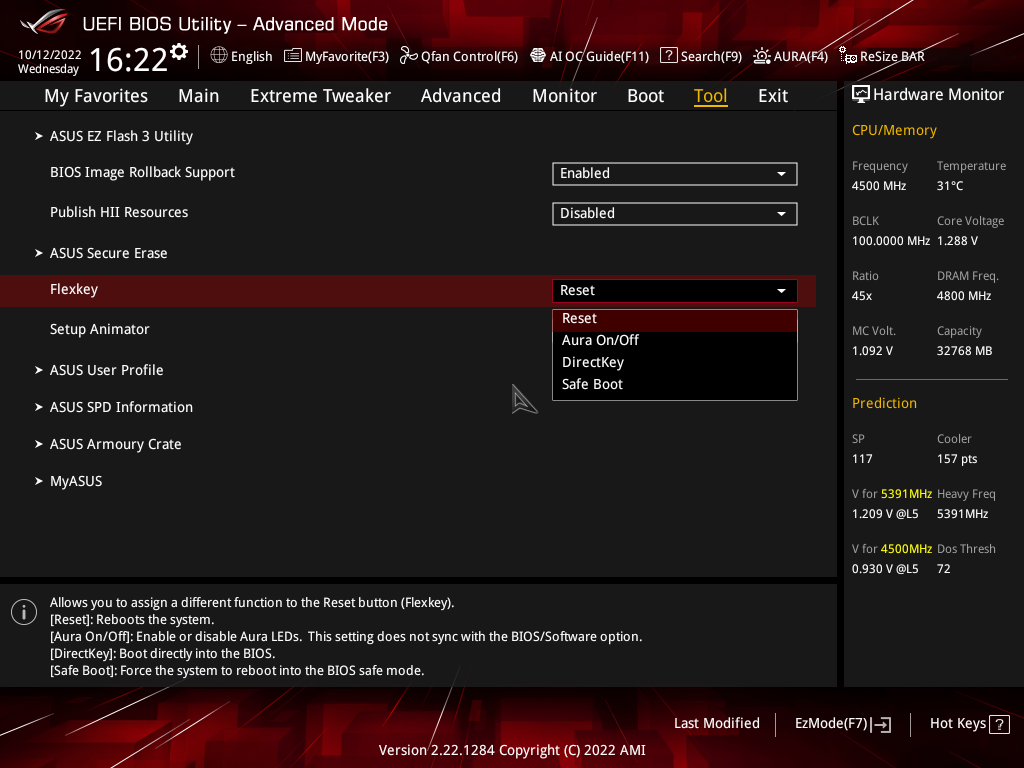Click the Qfan Control fan icon
Viewport: 1024px width, 768px height.
[408, 56]
